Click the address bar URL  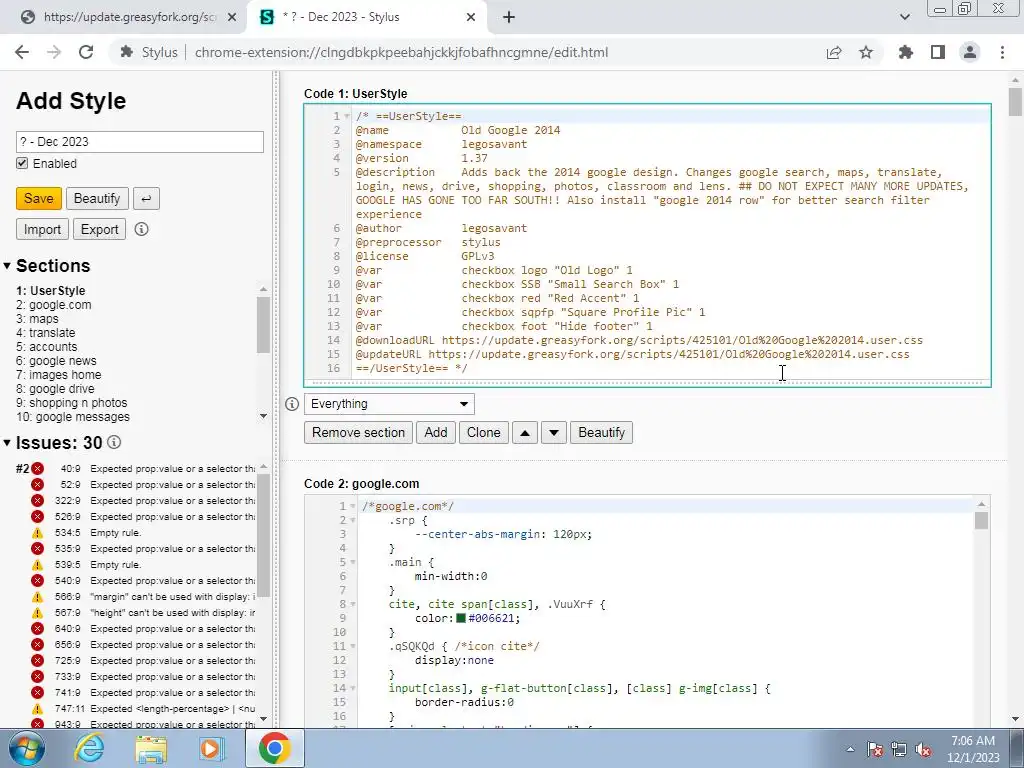401,52
